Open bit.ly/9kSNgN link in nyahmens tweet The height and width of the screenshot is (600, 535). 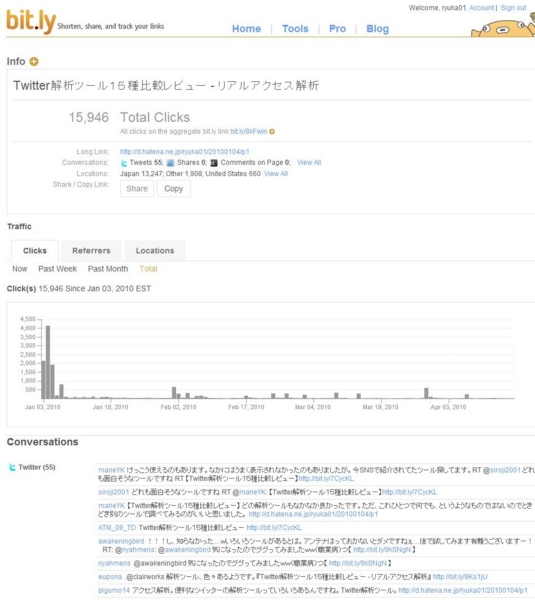point(358,563)
